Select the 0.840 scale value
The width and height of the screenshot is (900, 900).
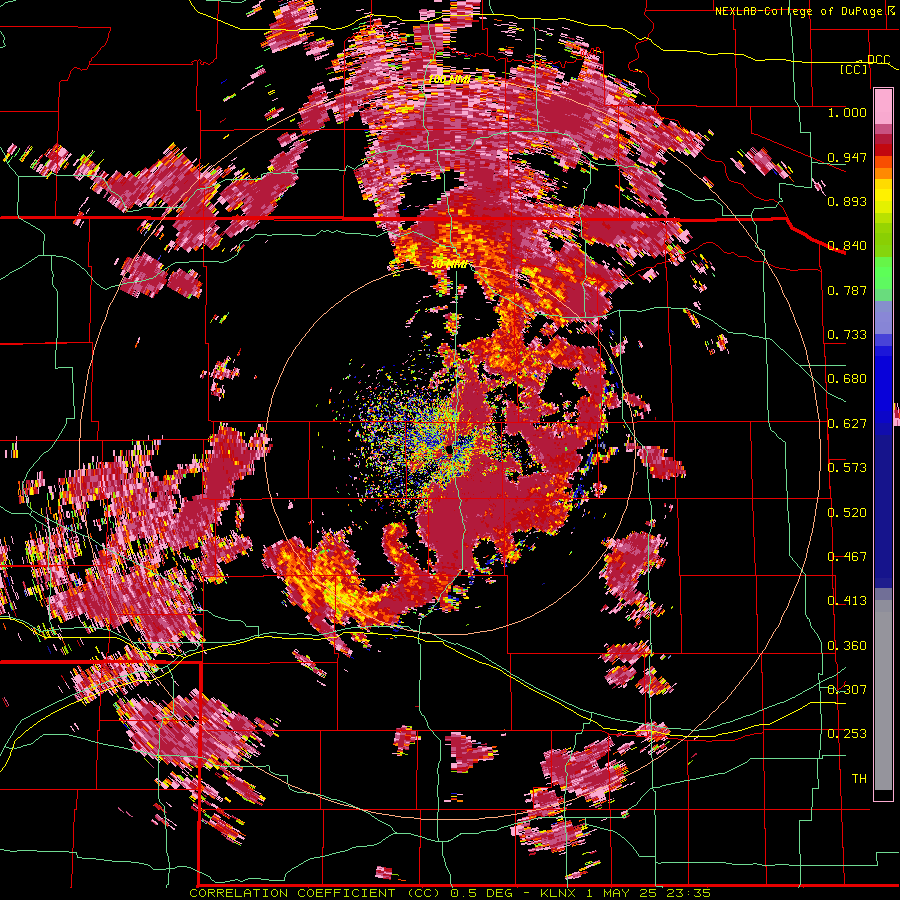tap(847, 246)
